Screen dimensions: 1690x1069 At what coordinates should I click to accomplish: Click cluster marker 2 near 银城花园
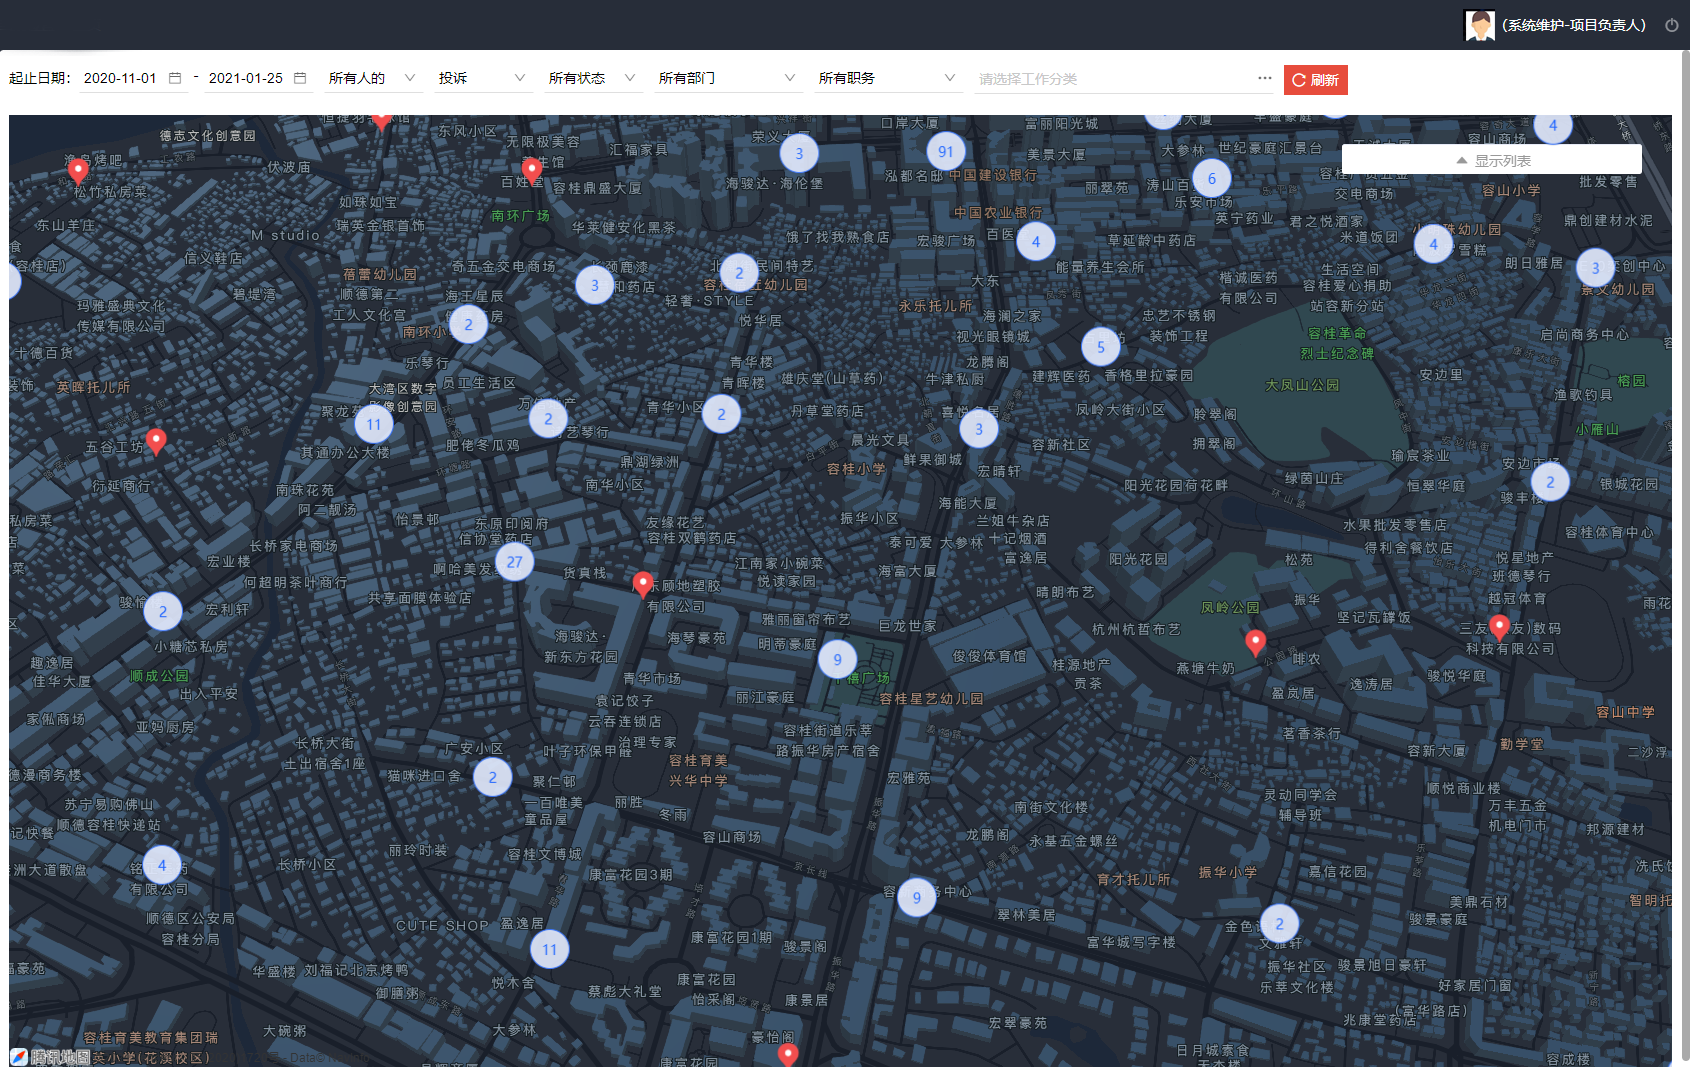click(x=1551, y=481)
